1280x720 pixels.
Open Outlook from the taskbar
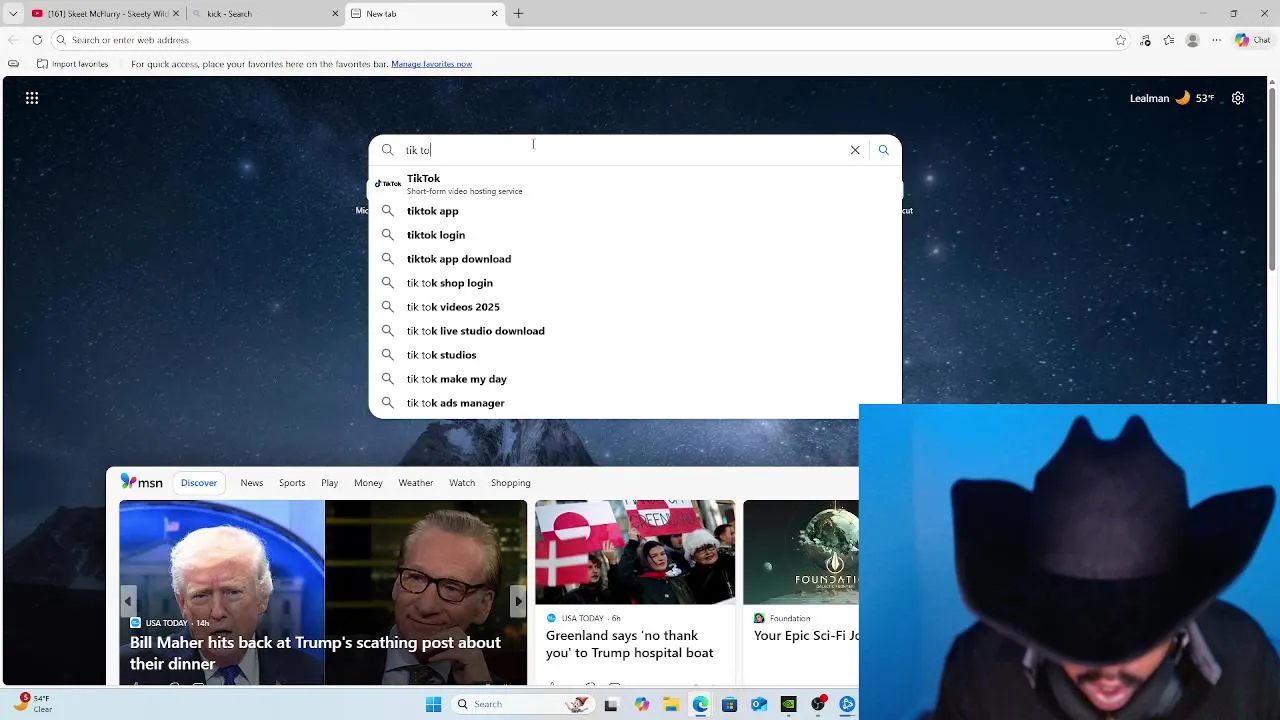pos(759,704)
